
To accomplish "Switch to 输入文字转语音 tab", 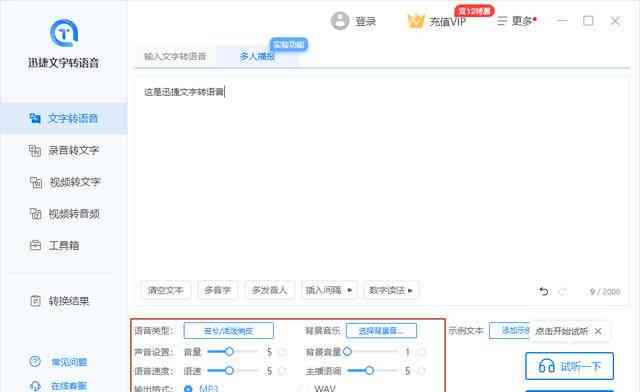I will point(175,56).
